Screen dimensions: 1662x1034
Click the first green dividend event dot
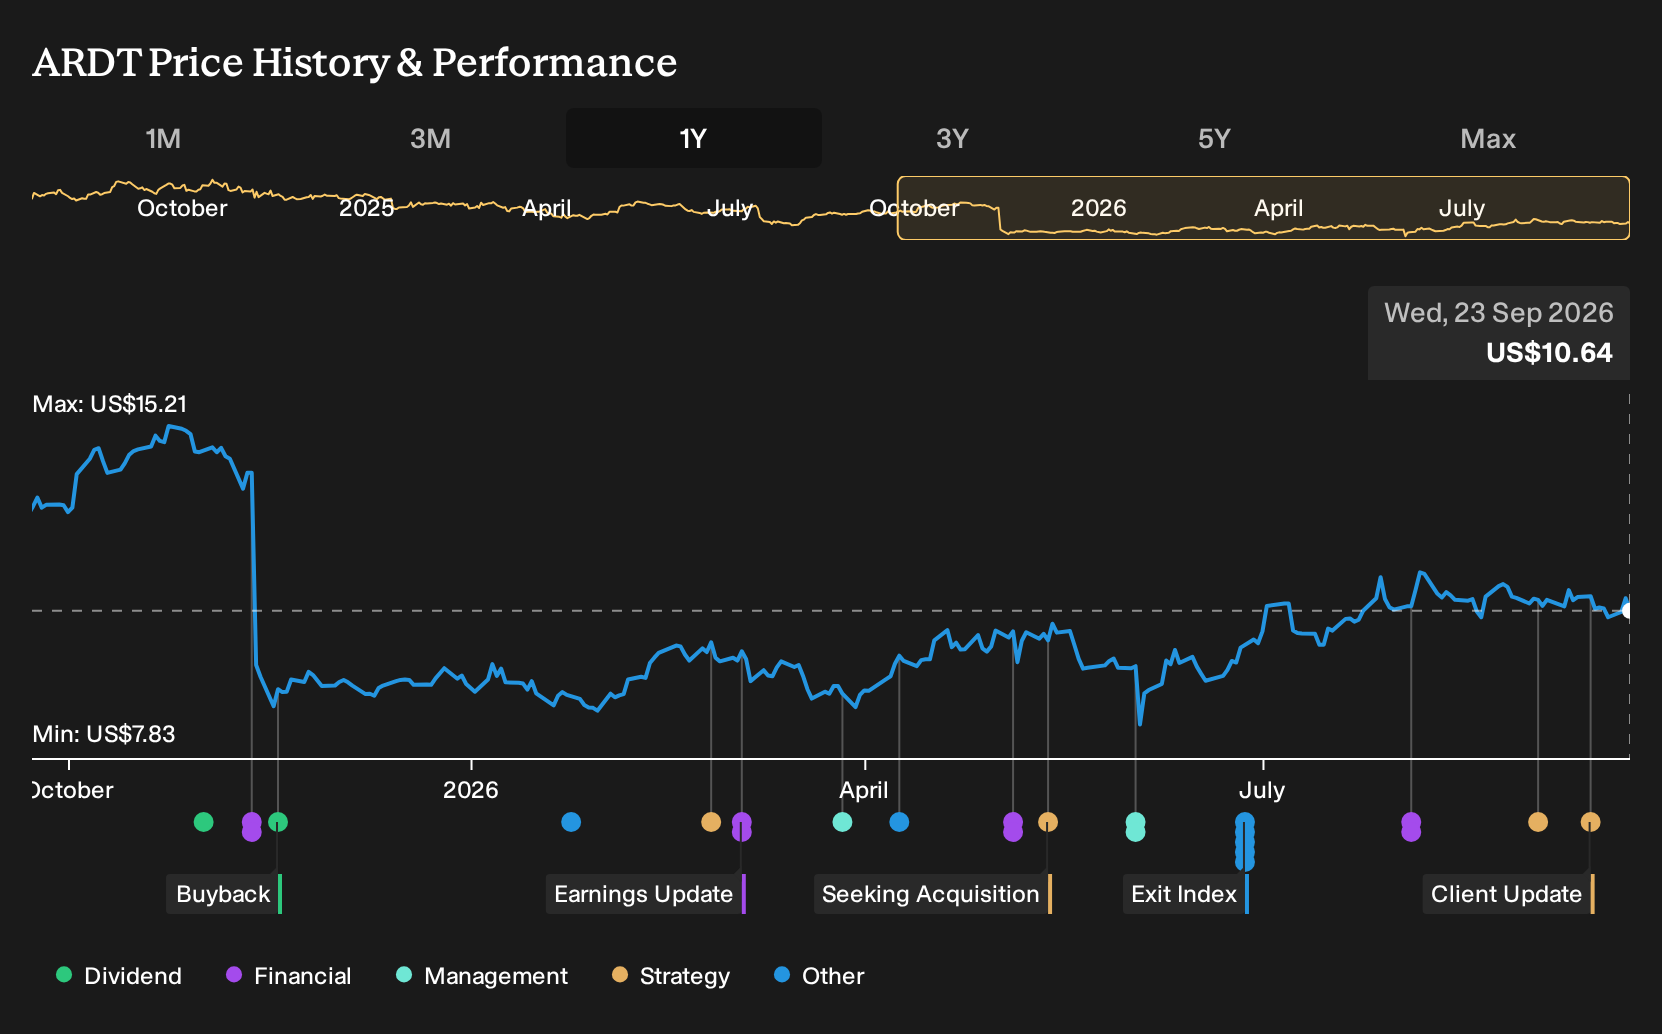[203, 822]
